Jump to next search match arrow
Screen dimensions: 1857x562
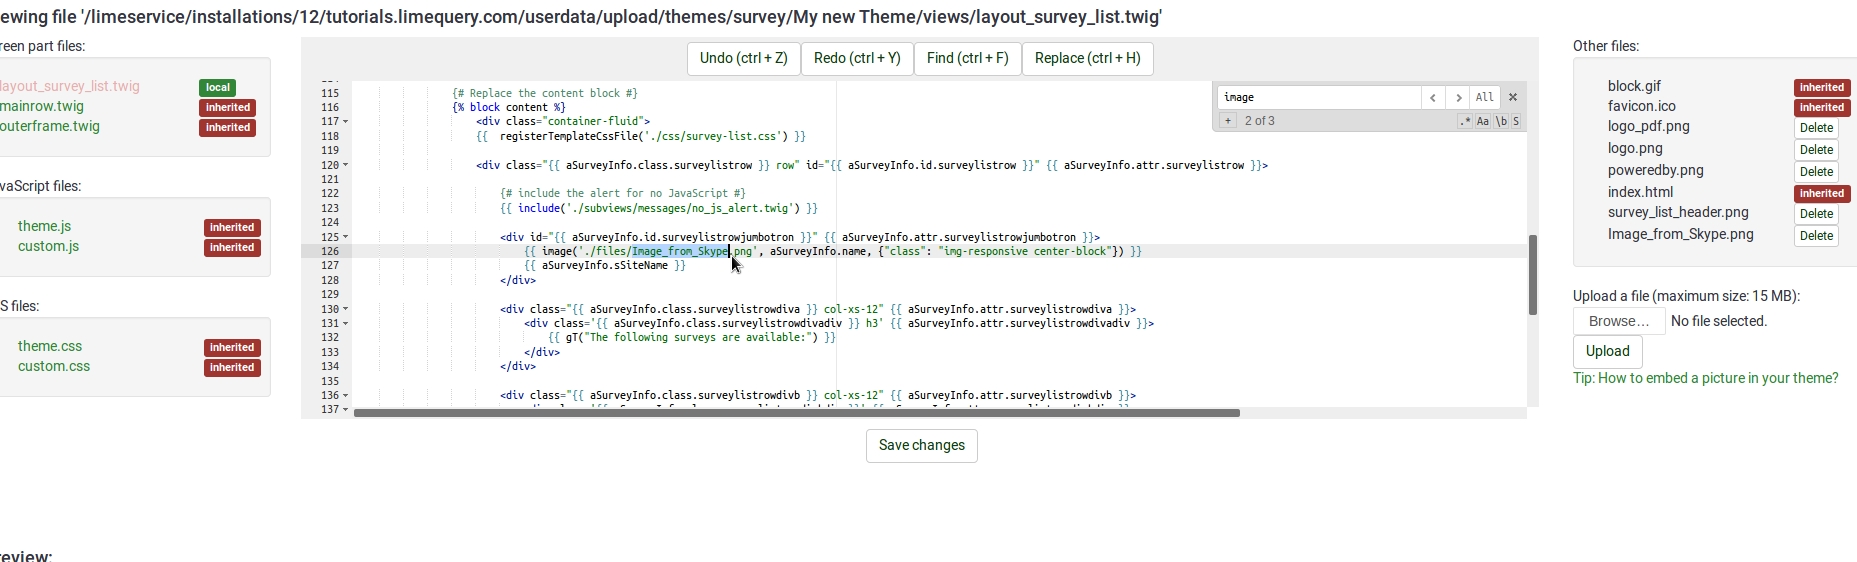click(1459, 97)
